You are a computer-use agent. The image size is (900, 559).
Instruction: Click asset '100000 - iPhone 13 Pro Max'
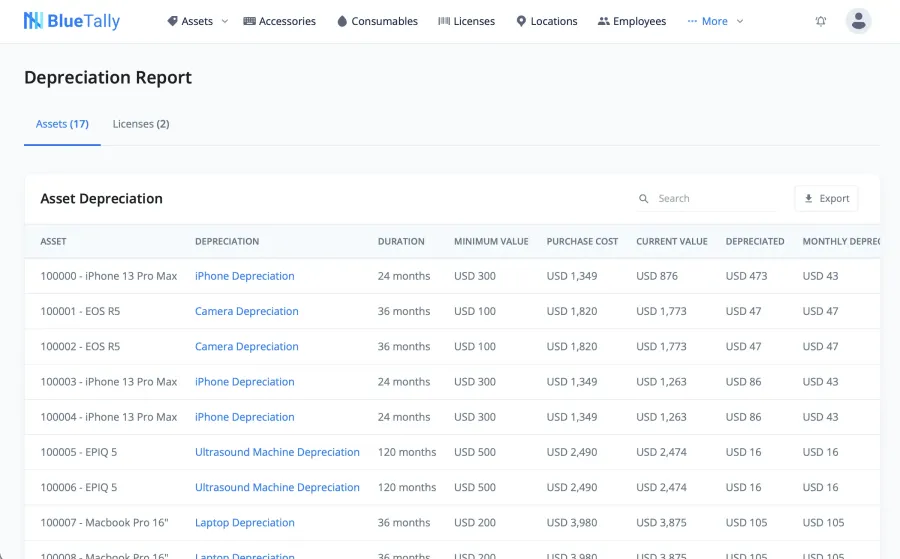108,276
